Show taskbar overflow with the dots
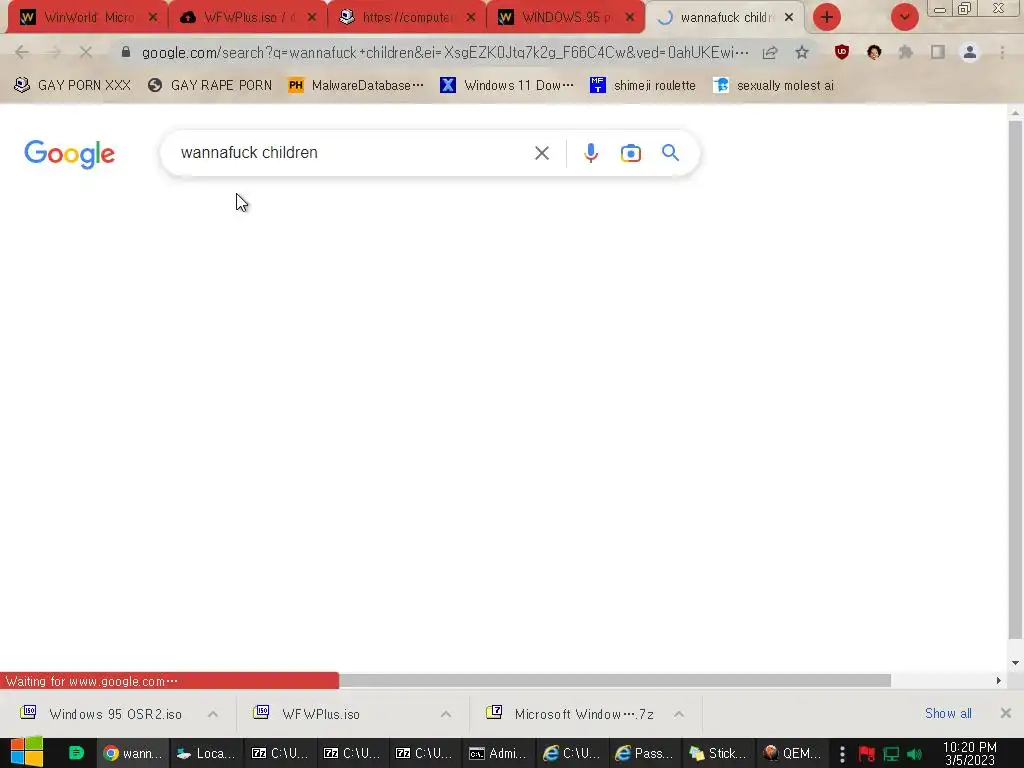This screenshot has width=1024, height=768. click(x=842, y=754)
